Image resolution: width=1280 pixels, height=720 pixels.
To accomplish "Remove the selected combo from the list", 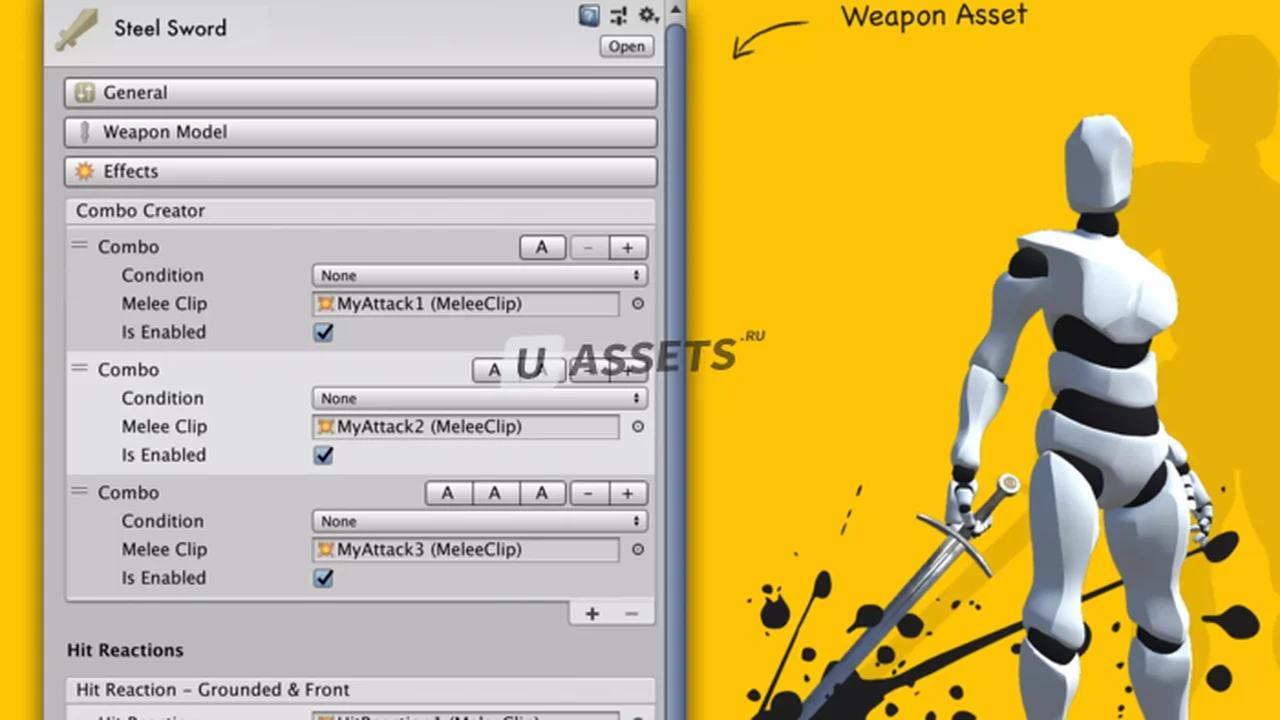I will (x=631, y=614).
